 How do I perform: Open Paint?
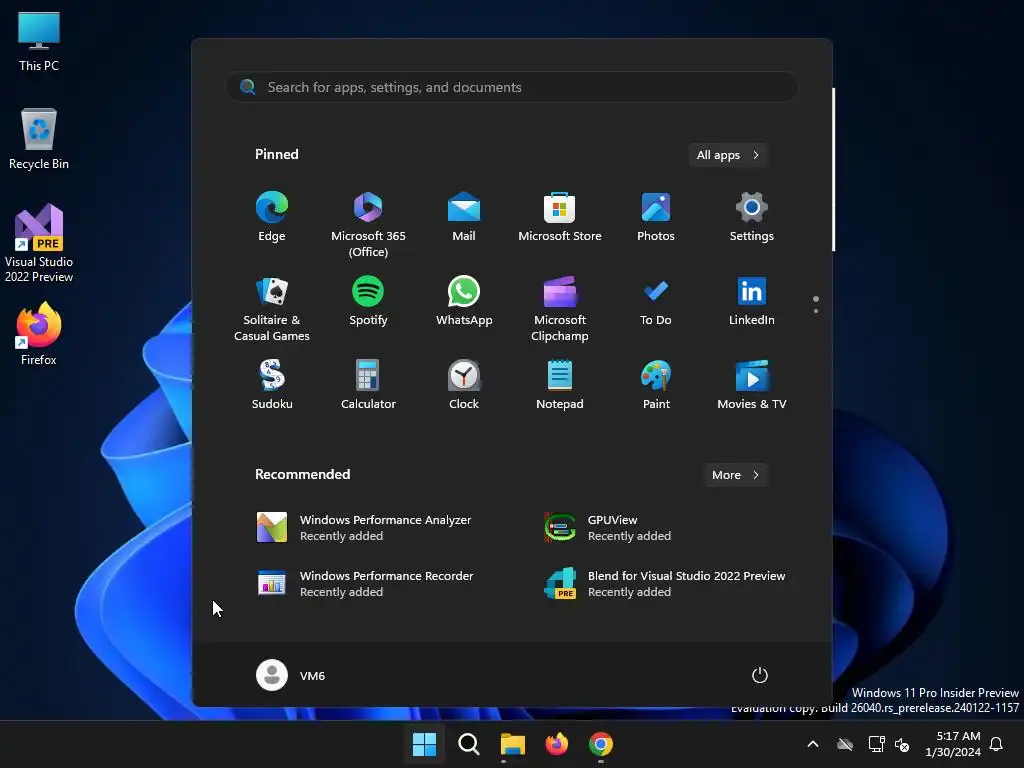point(656,385)
